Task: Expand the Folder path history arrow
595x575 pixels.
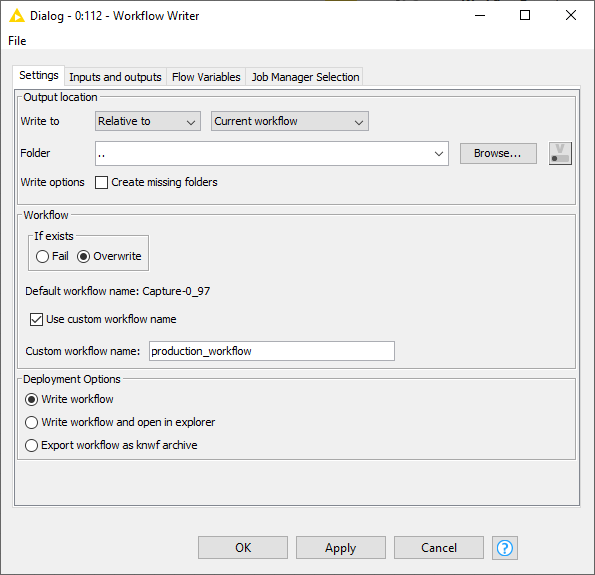Action: point(439,154)
